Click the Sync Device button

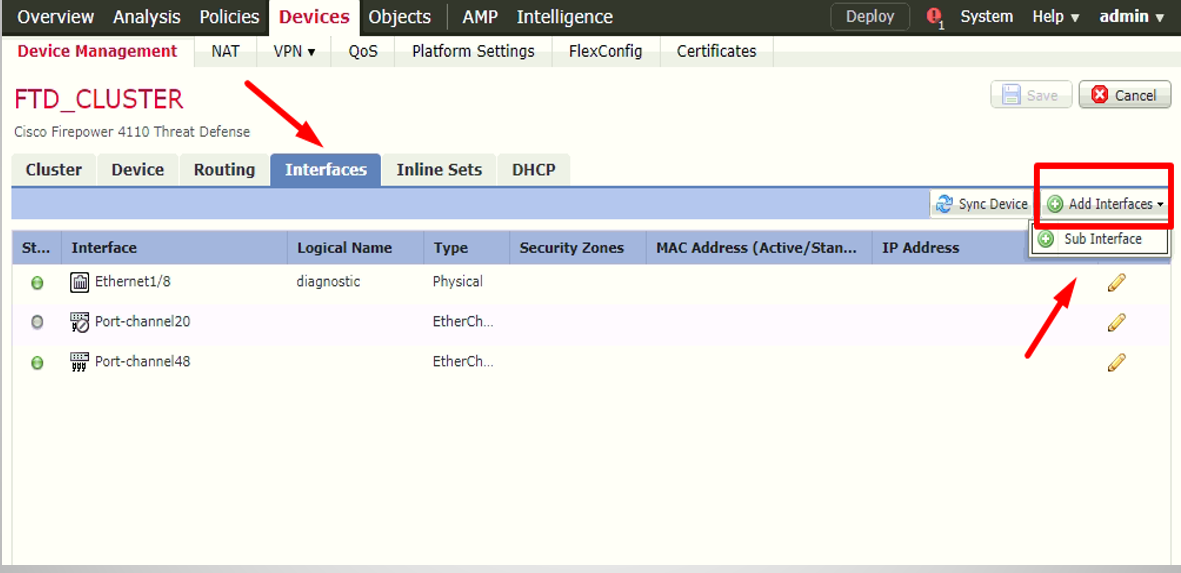tap(981, 204)
